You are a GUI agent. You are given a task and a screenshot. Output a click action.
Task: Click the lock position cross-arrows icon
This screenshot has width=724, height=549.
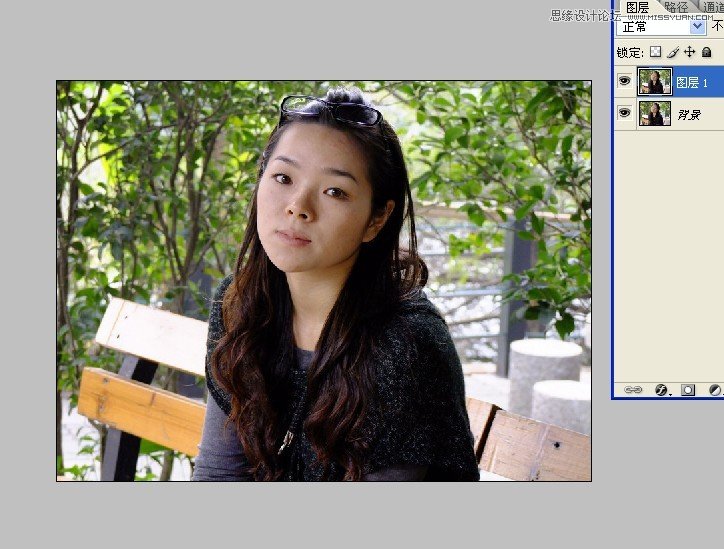pyautogui.click(x=689, y=52)
